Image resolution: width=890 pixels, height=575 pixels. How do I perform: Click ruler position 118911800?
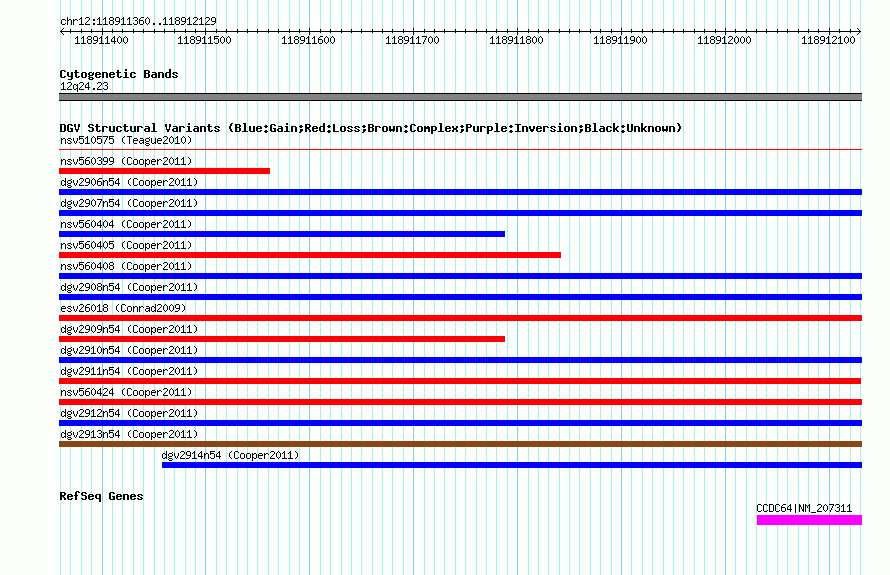coord(516,40)
